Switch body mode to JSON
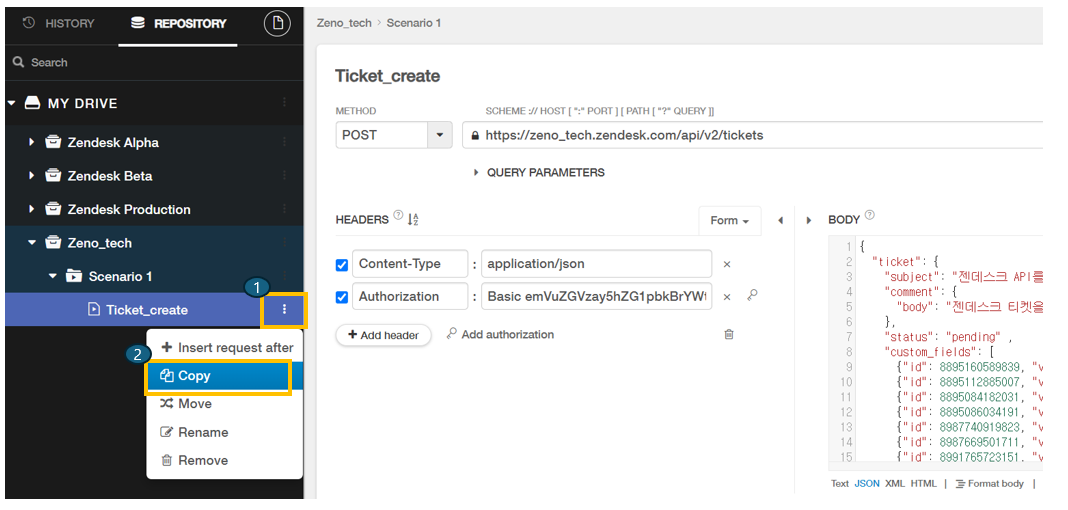 point(867,483)
